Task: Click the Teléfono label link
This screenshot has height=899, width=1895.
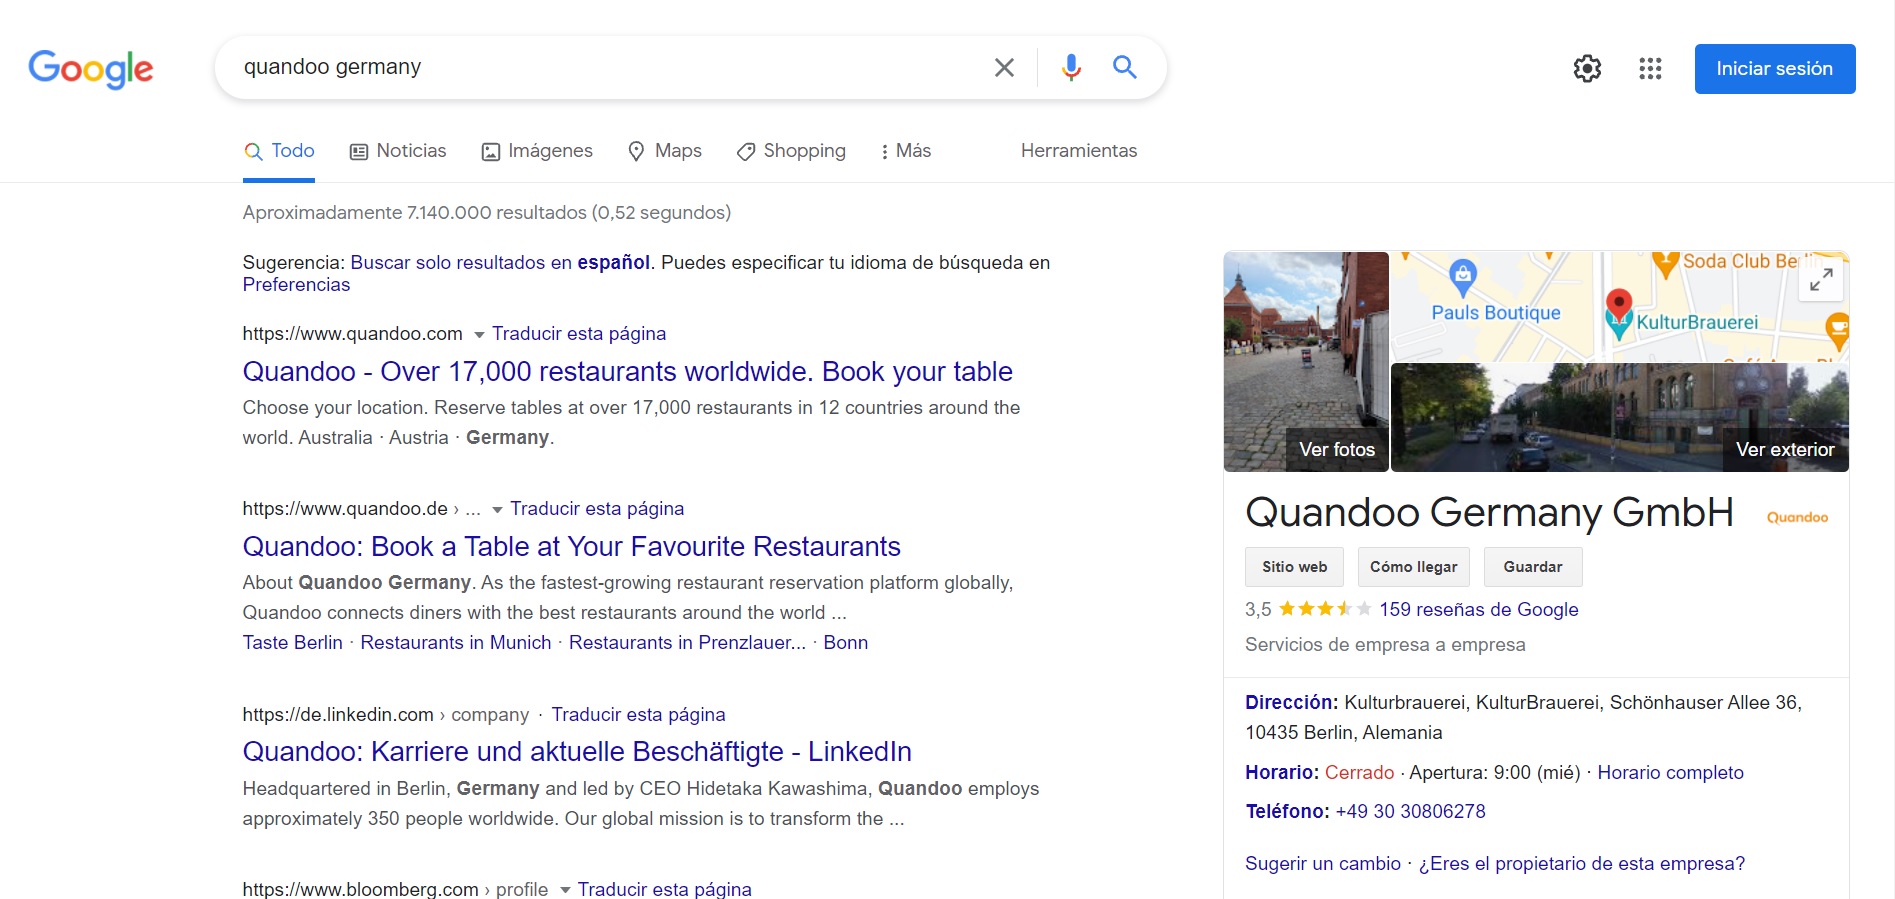Action: [1287, 811]
